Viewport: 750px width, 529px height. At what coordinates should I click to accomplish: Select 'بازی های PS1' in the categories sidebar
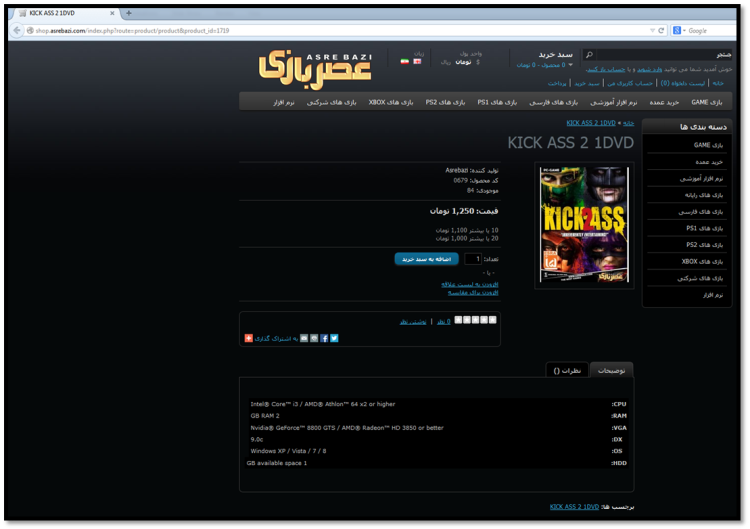tap(705, 229)
